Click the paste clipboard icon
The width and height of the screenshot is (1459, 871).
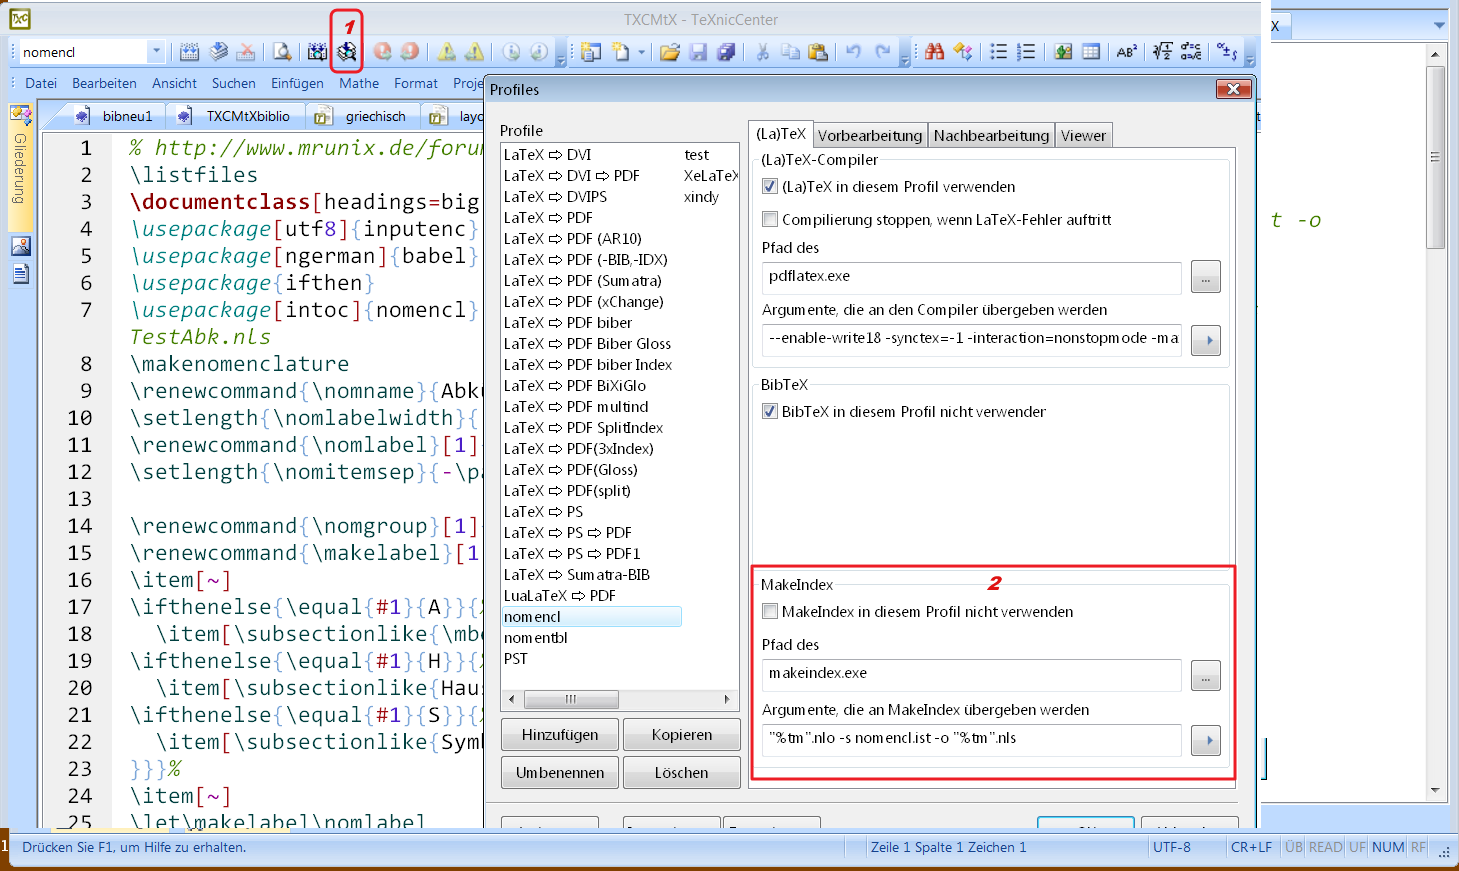(x=818, y=52)
